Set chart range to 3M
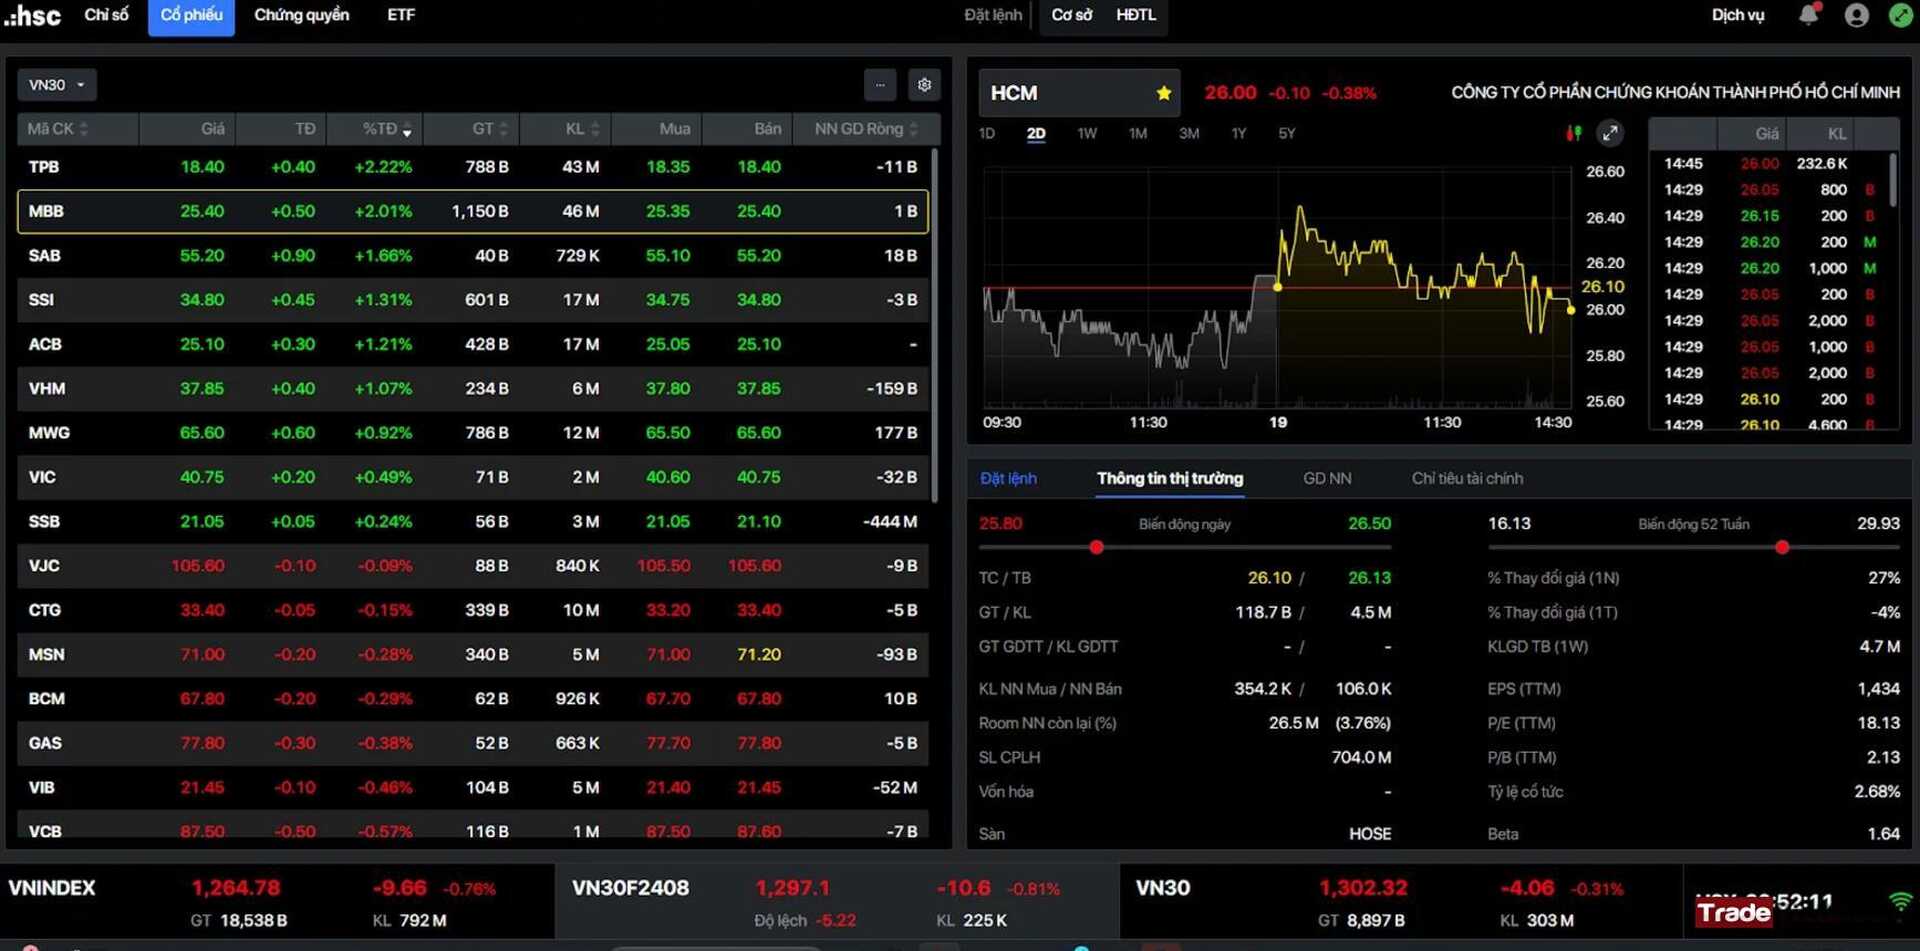This screenshot has height=951, width=1920. 1189,133
